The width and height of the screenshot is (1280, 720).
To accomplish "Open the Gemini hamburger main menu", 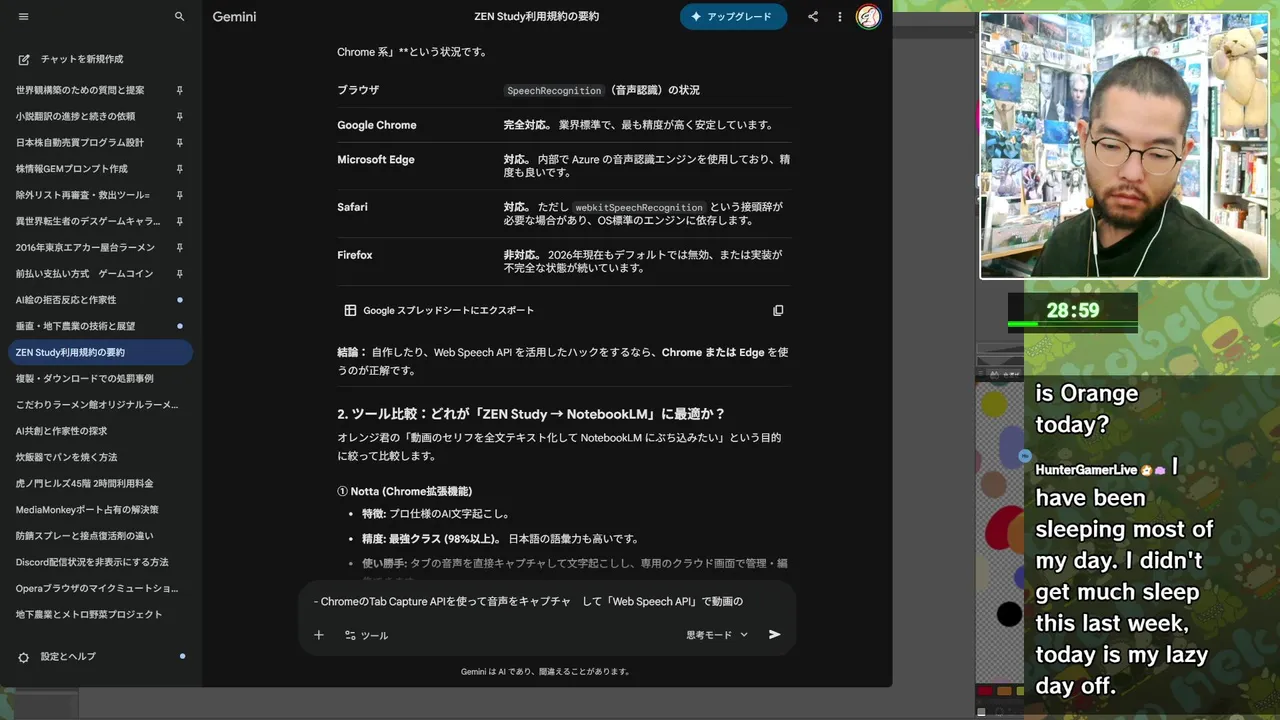I will point(24,17).
